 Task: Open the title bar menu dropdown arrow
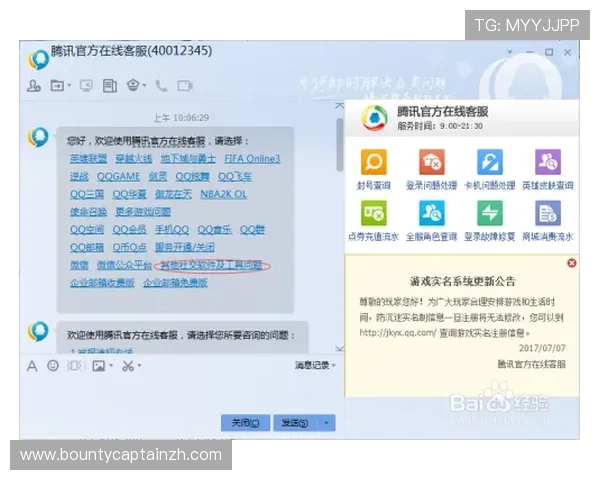coord(510,52)
